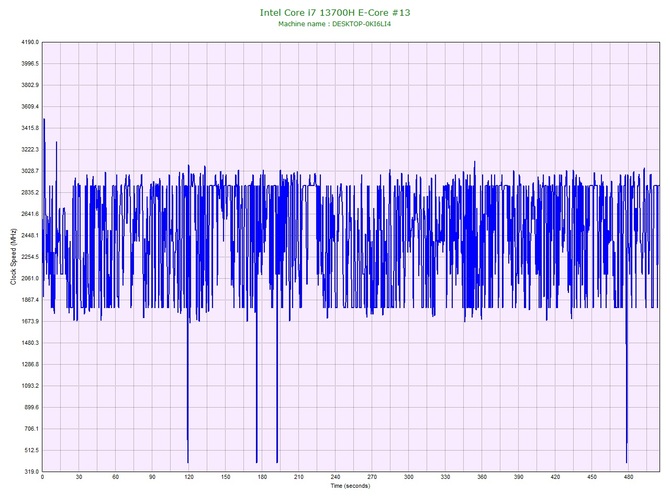The height and width of the screenshot is (503, 670).
Task: Click the y-axis value 2835.2
Action: 30,193
